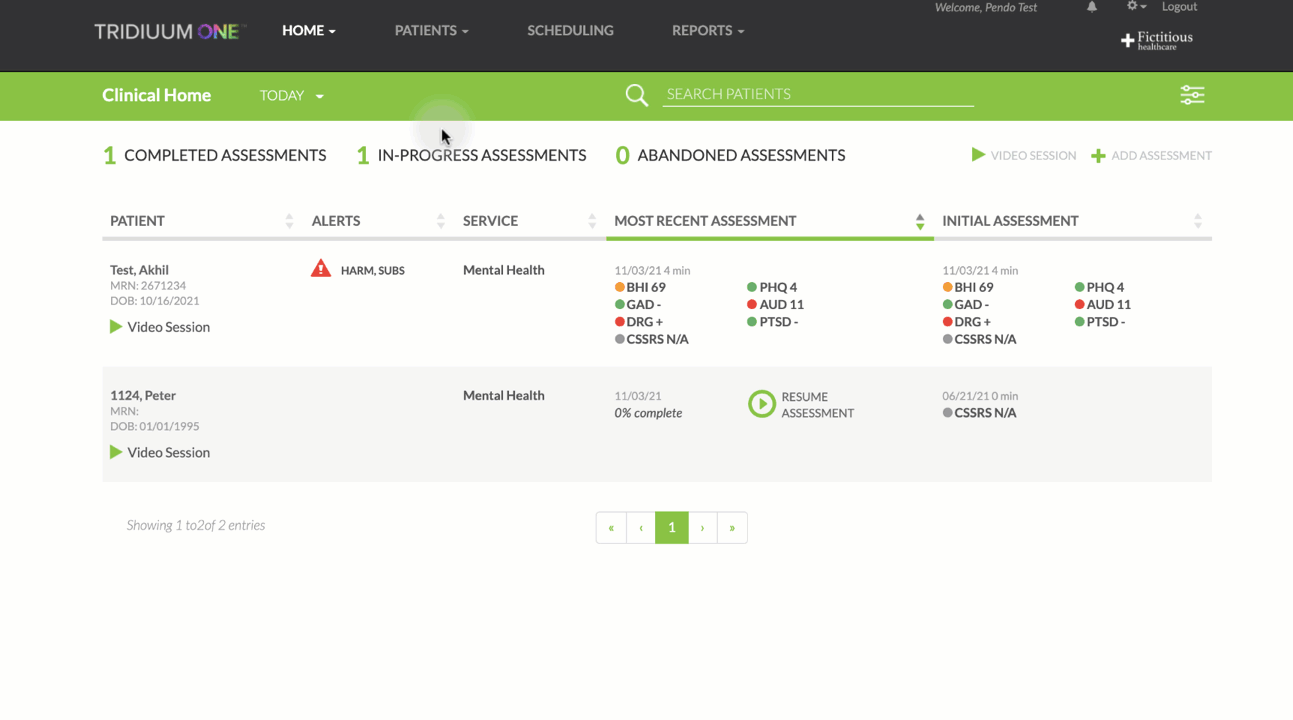Viewport: 1293px width, 720px height.
Task: Click the Search Patients input field
Action: 818,94
